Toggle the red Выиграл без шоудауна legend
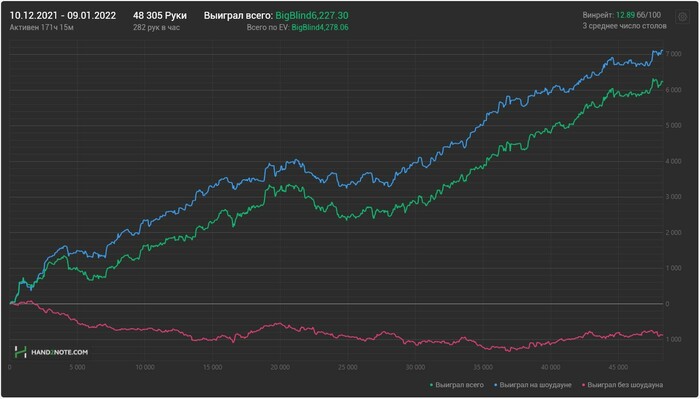 (x=623, y=384)
